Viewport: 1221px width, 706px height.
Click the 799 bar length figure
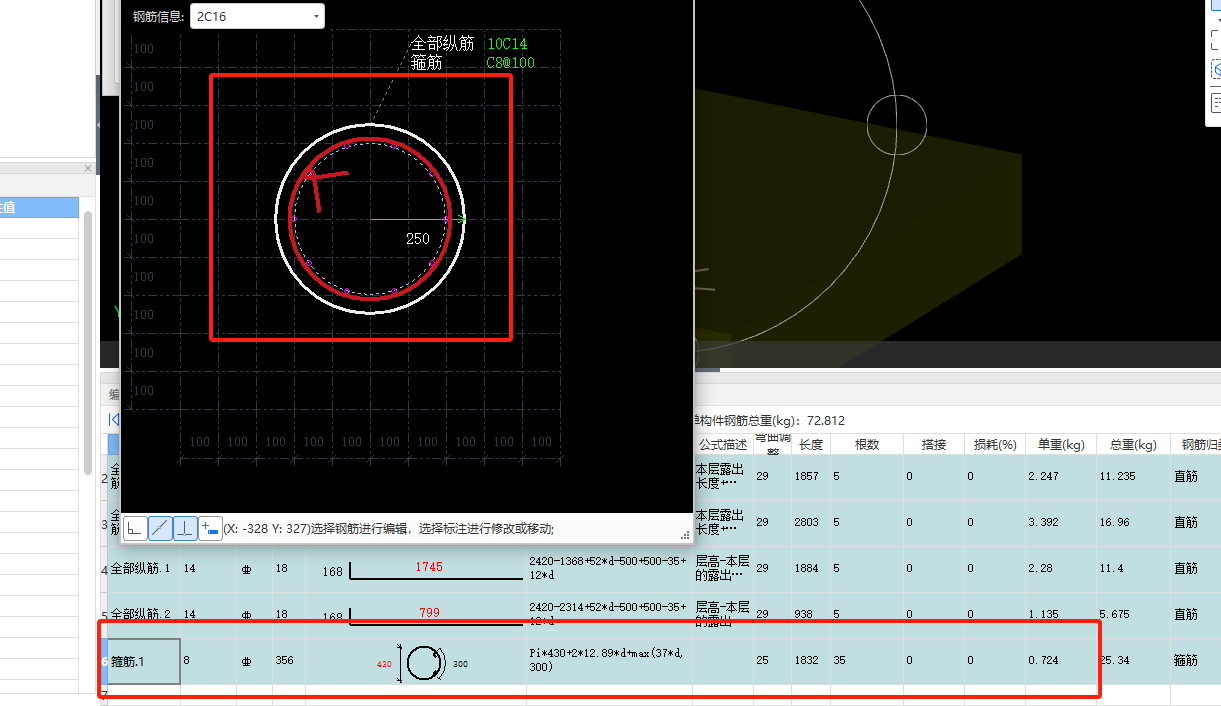pos(428,613)
